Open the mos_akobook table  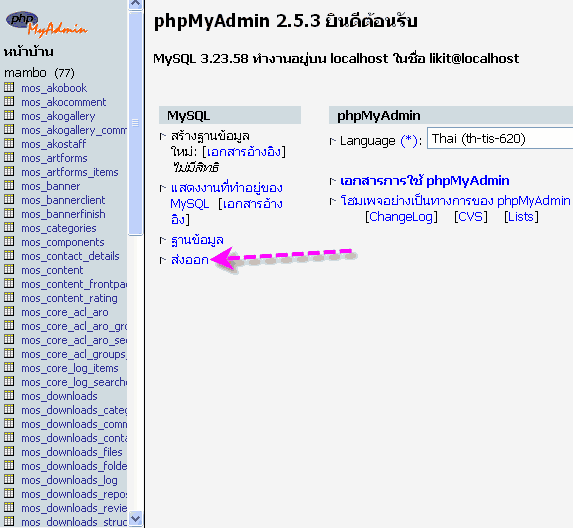tap(54, 88)
